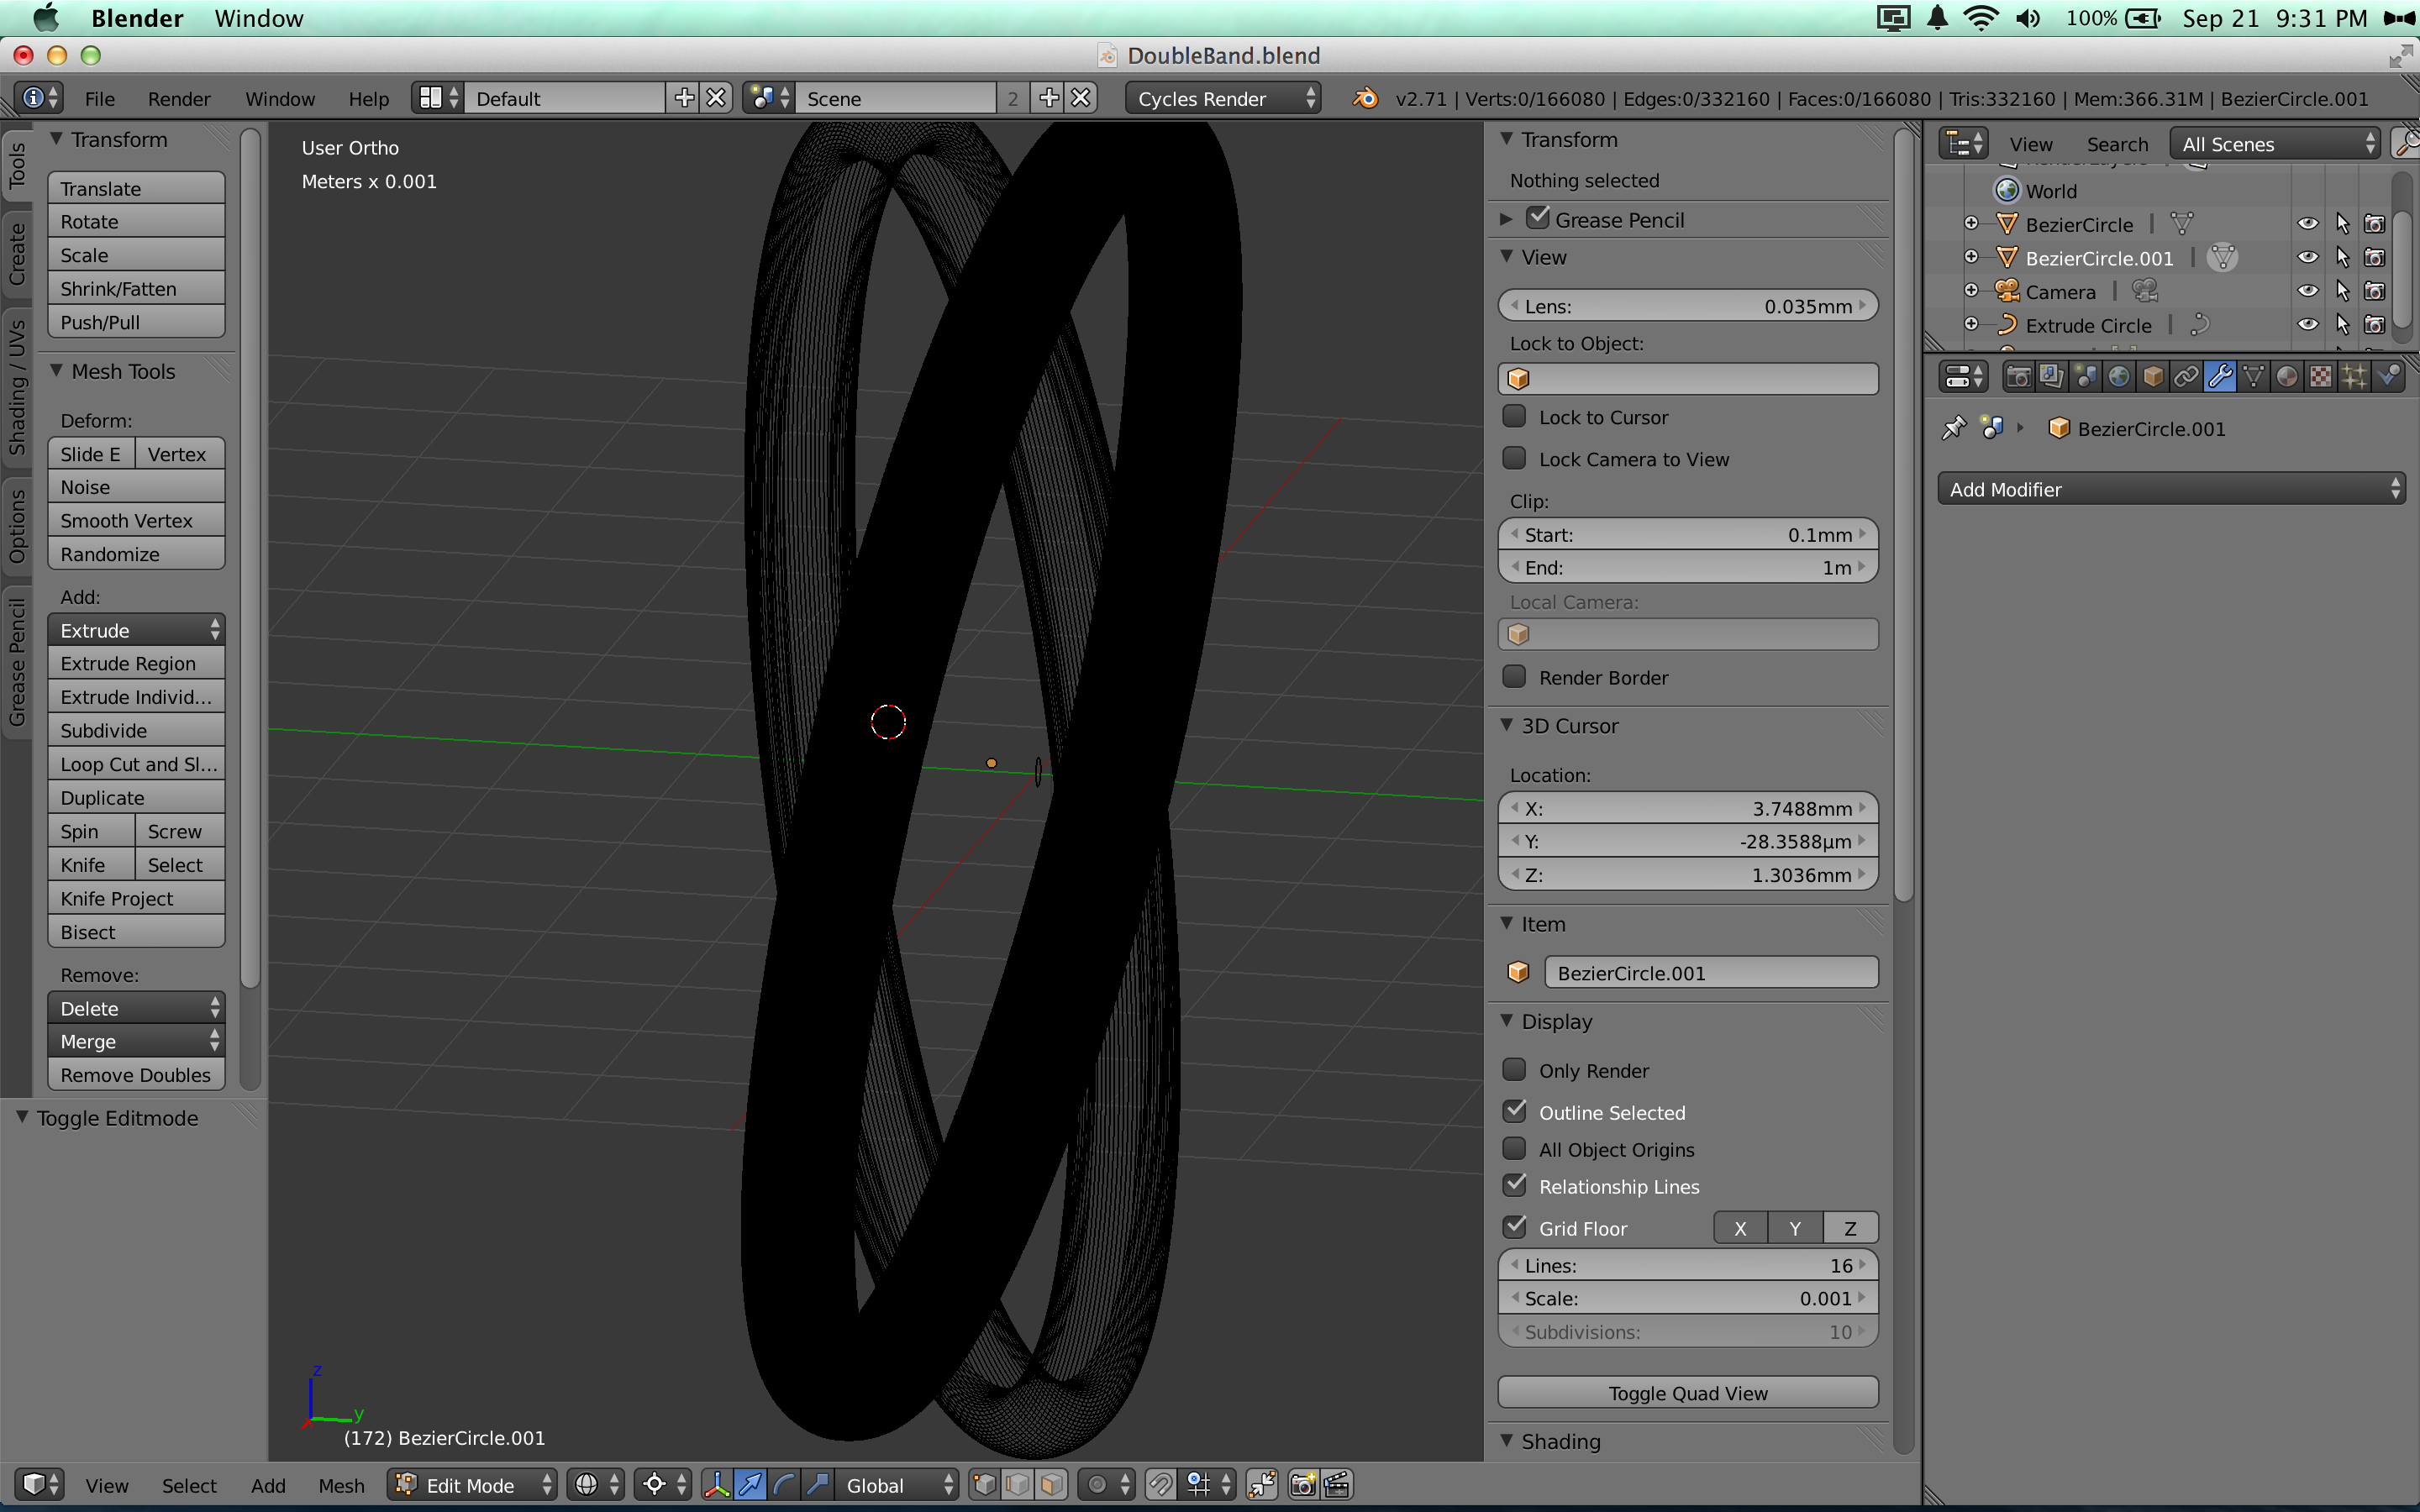Switch to Vertex select mode
Screen dimensions: 2420x1512
tap(984, 1484)
